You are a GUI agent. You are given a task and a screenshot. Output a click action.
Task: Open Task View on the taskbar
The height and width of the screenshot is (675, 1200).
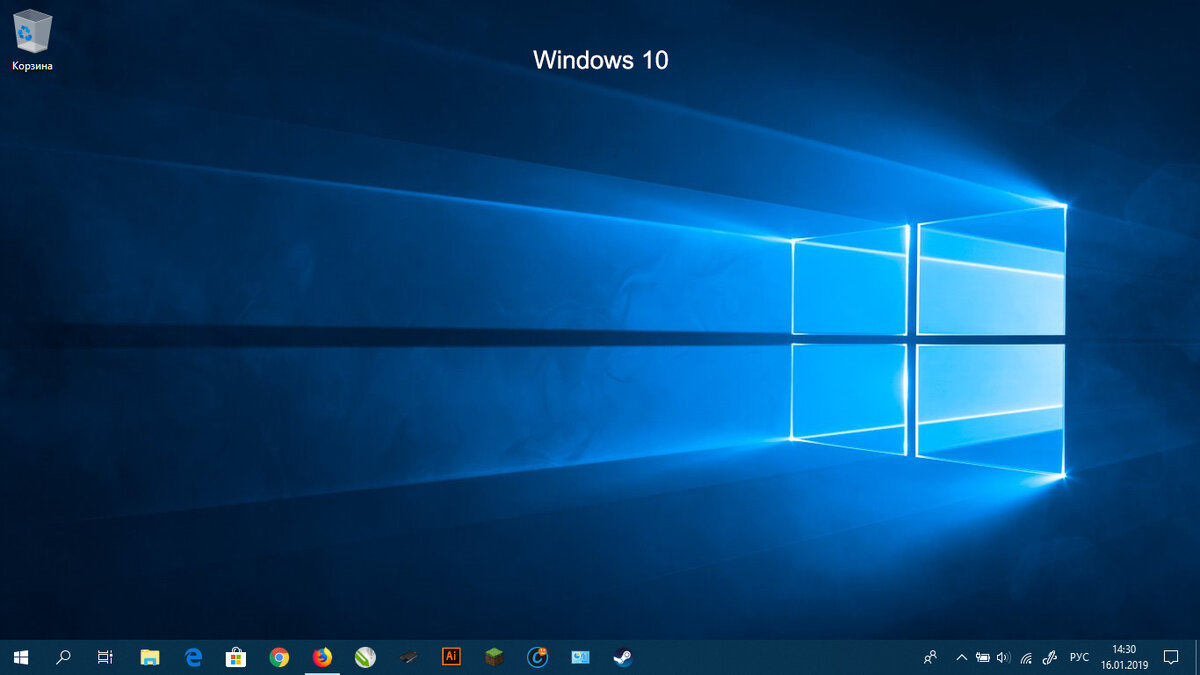coord(105,657)
